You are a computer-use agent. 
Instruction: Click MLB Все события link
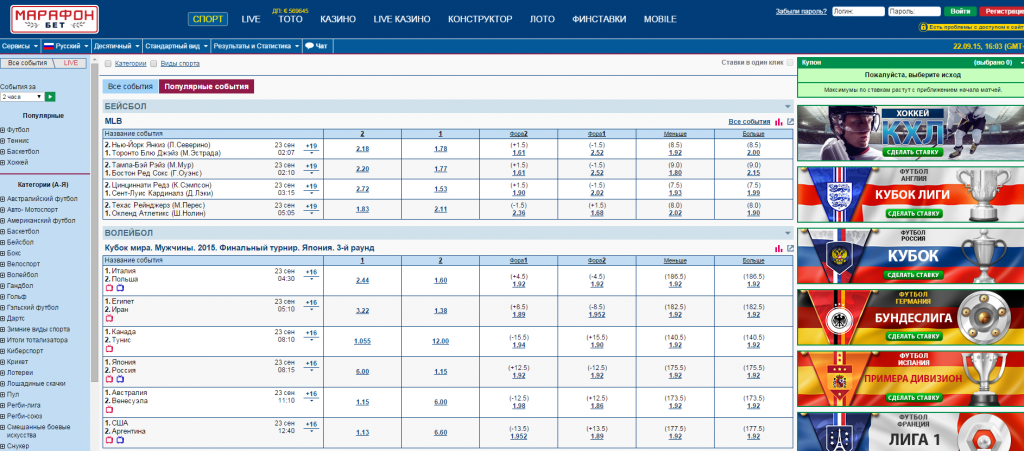(749, 121)
